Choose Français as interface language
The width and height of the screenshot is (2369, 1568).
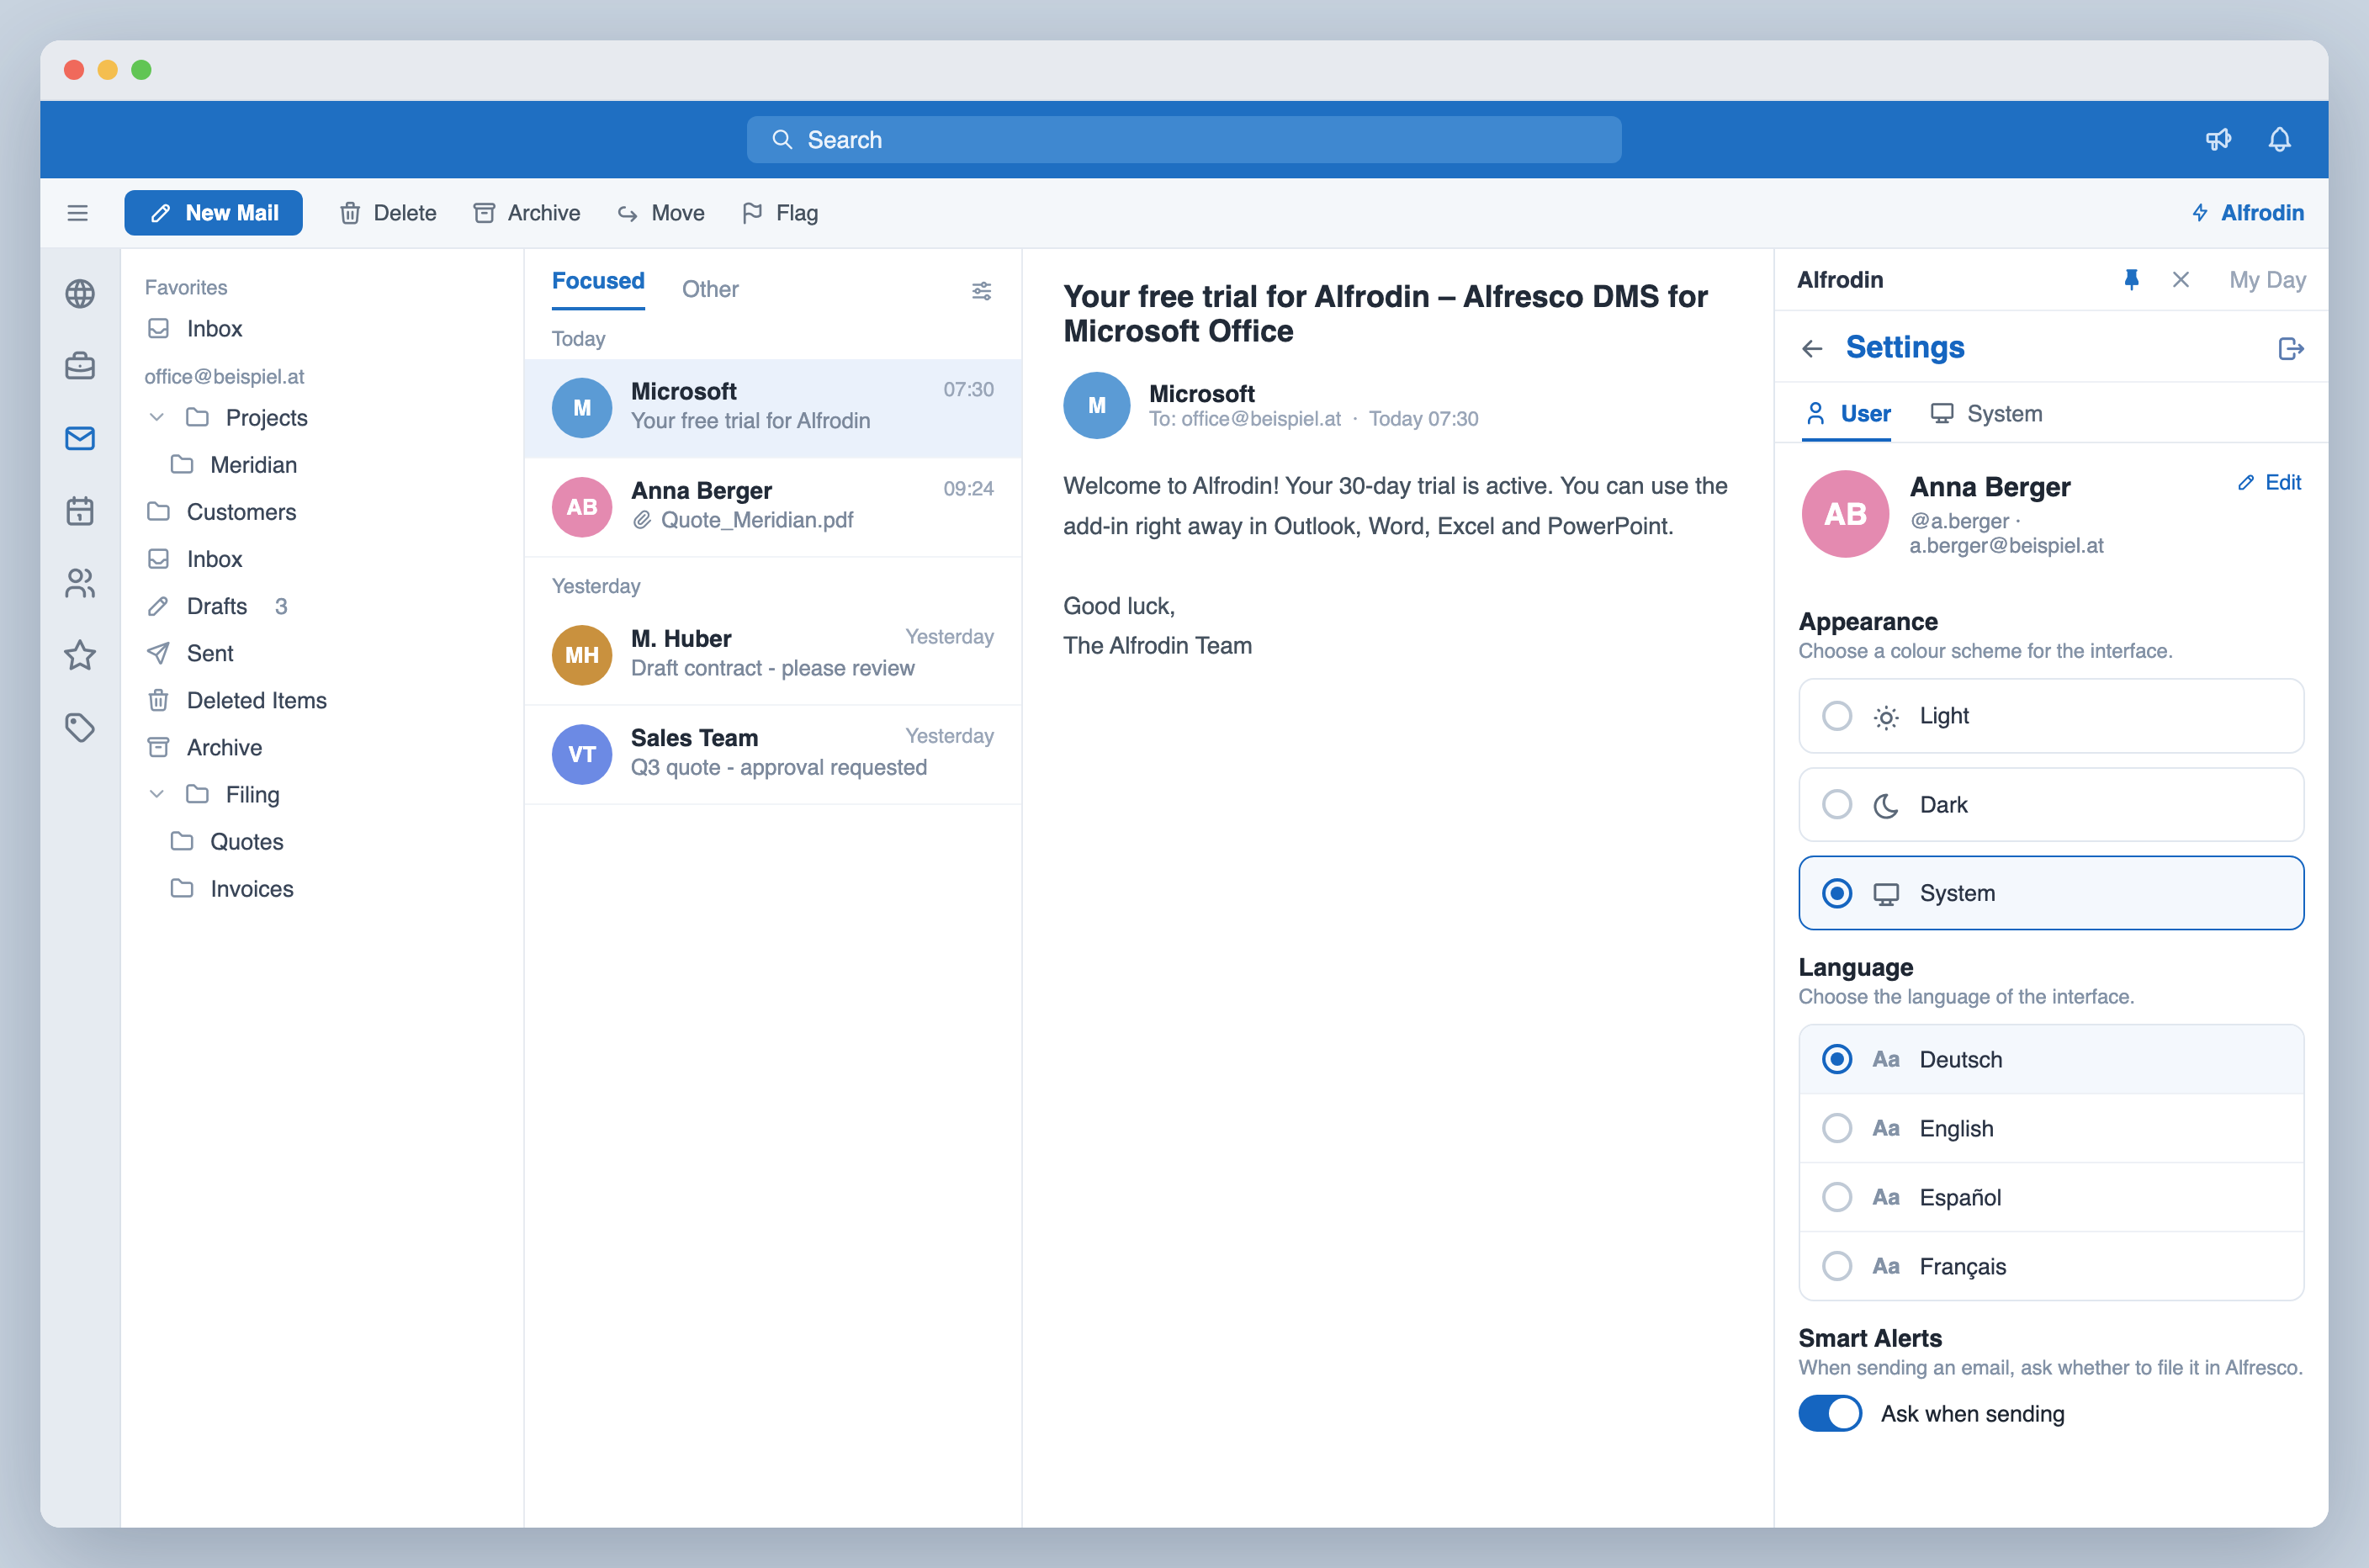(2051, 1266)
